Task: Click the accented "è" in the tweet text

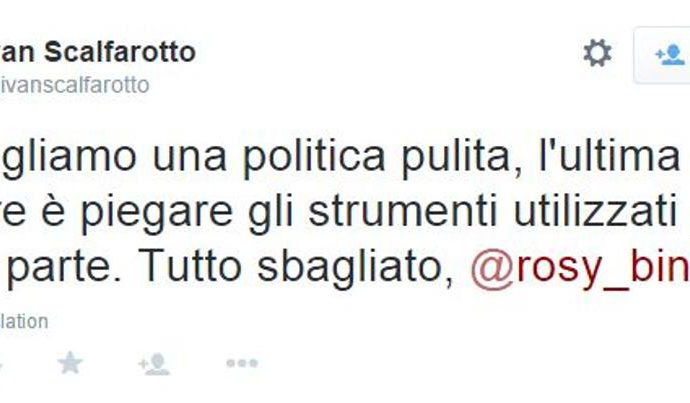Action: click(54, 211)
